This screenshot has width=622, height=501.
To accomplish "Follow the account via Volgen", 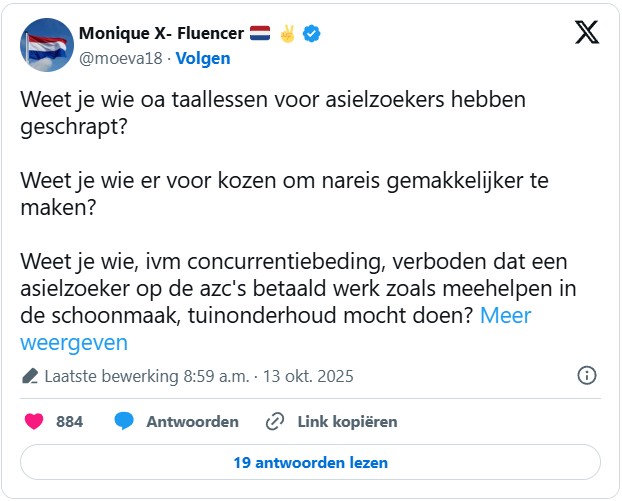I will pyautogui.click(x=203, y=58).
